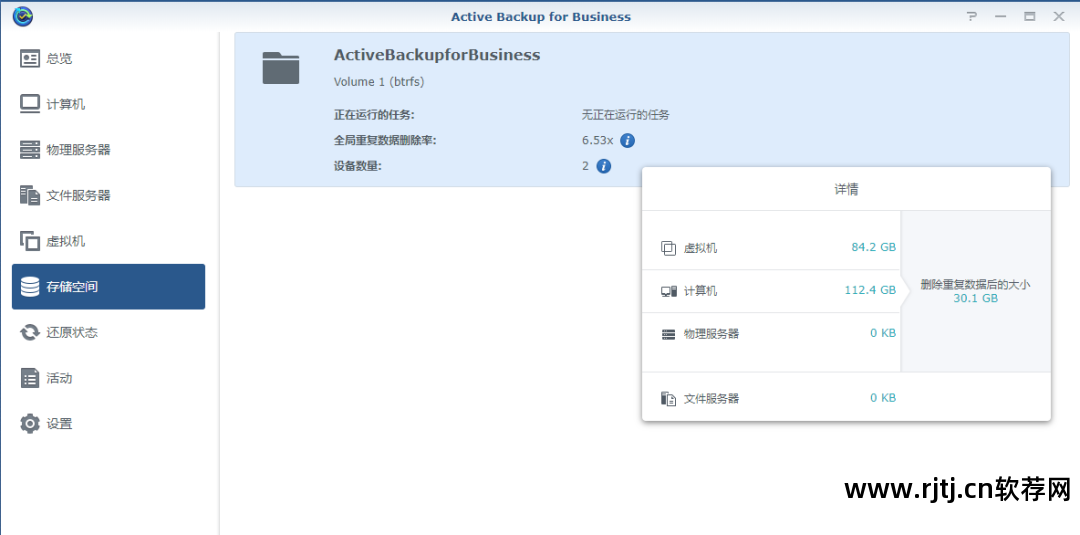The height and width of the screenshot is (535, 1080).
Task: Click the 物理服务器 server icon in sidebar
Action: (30, 149)
